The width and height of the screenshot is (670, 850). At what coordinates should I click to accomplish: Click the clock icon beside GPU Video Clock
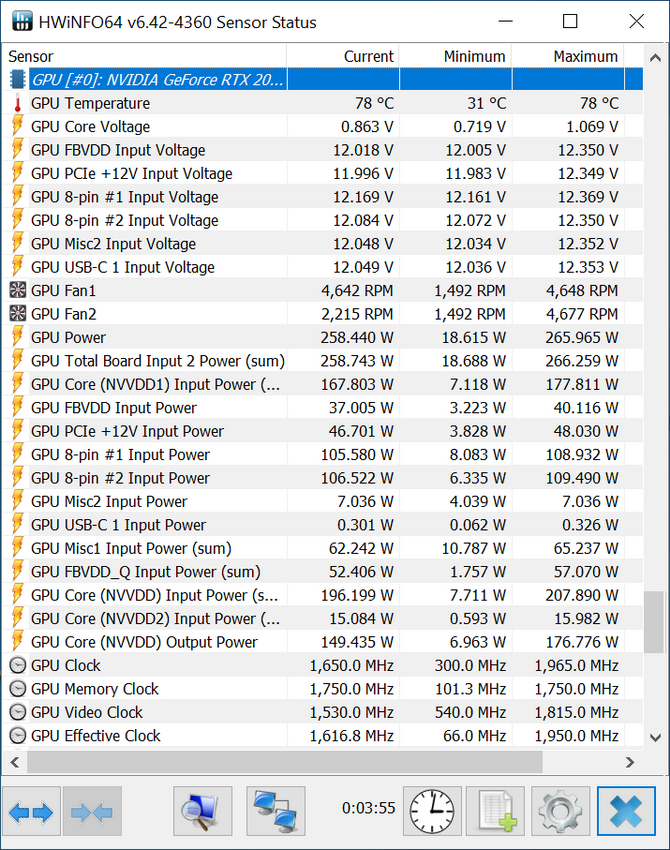click(x=18, y=712)
